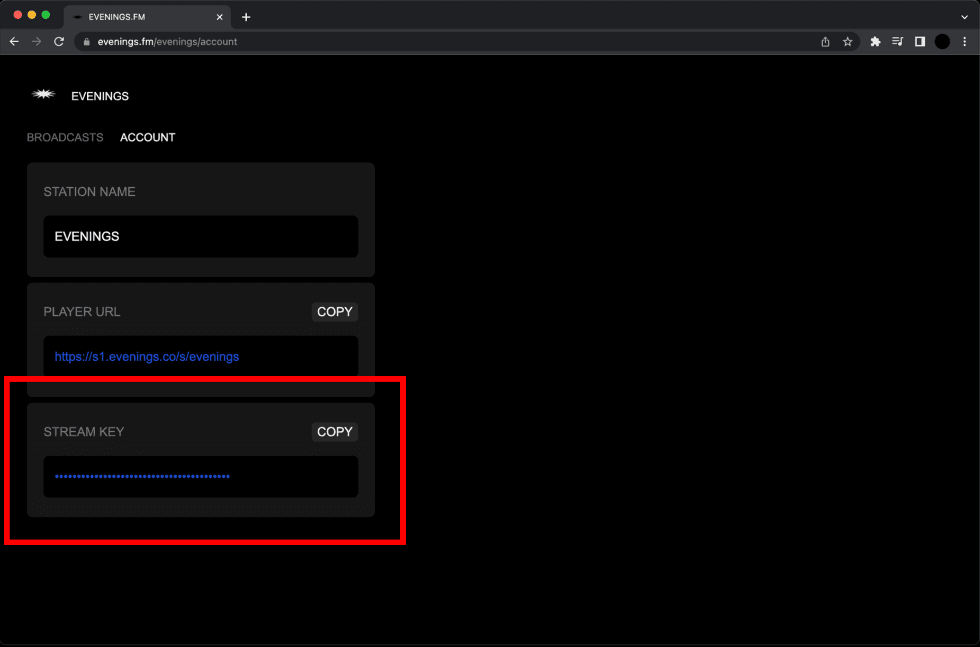Open a new browser tab

(x=246, y=17)
